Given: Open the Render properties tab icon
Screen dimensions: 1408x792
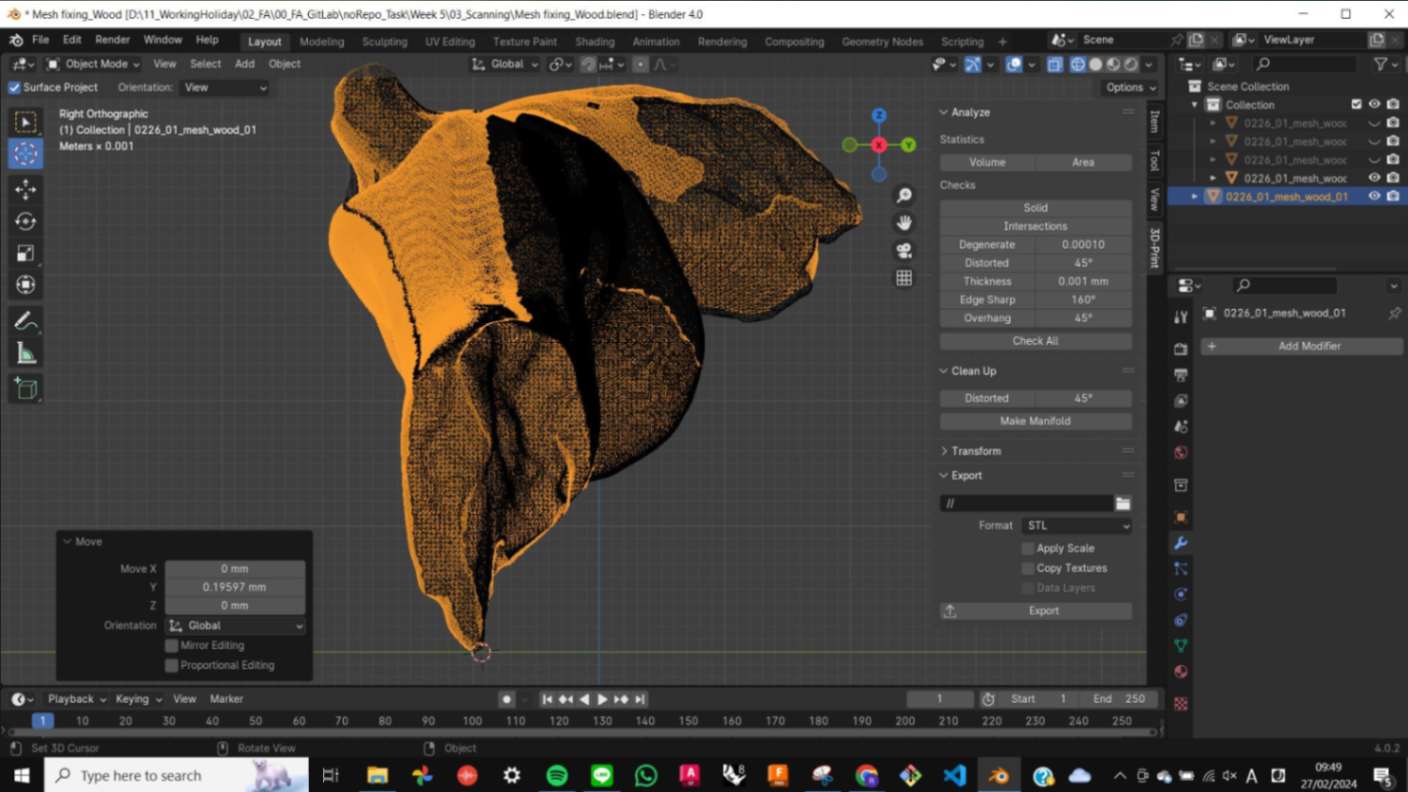Looking at the screenshot, I should click(1181, 348).
